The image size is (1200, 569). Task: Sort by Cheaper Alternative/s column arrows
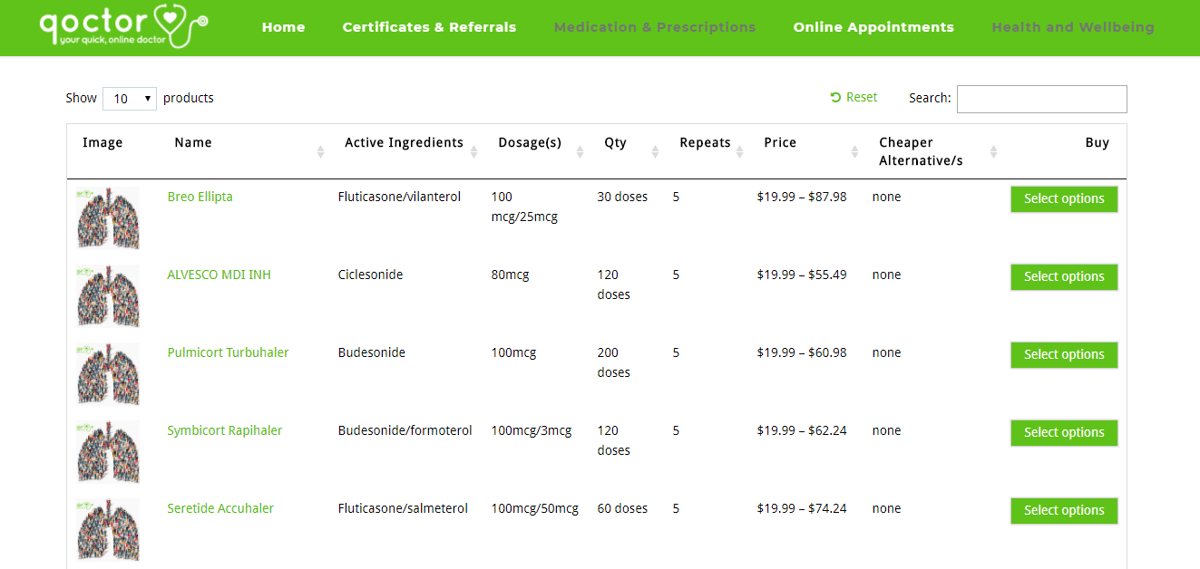pyautogui.click(x=993, y=151)
